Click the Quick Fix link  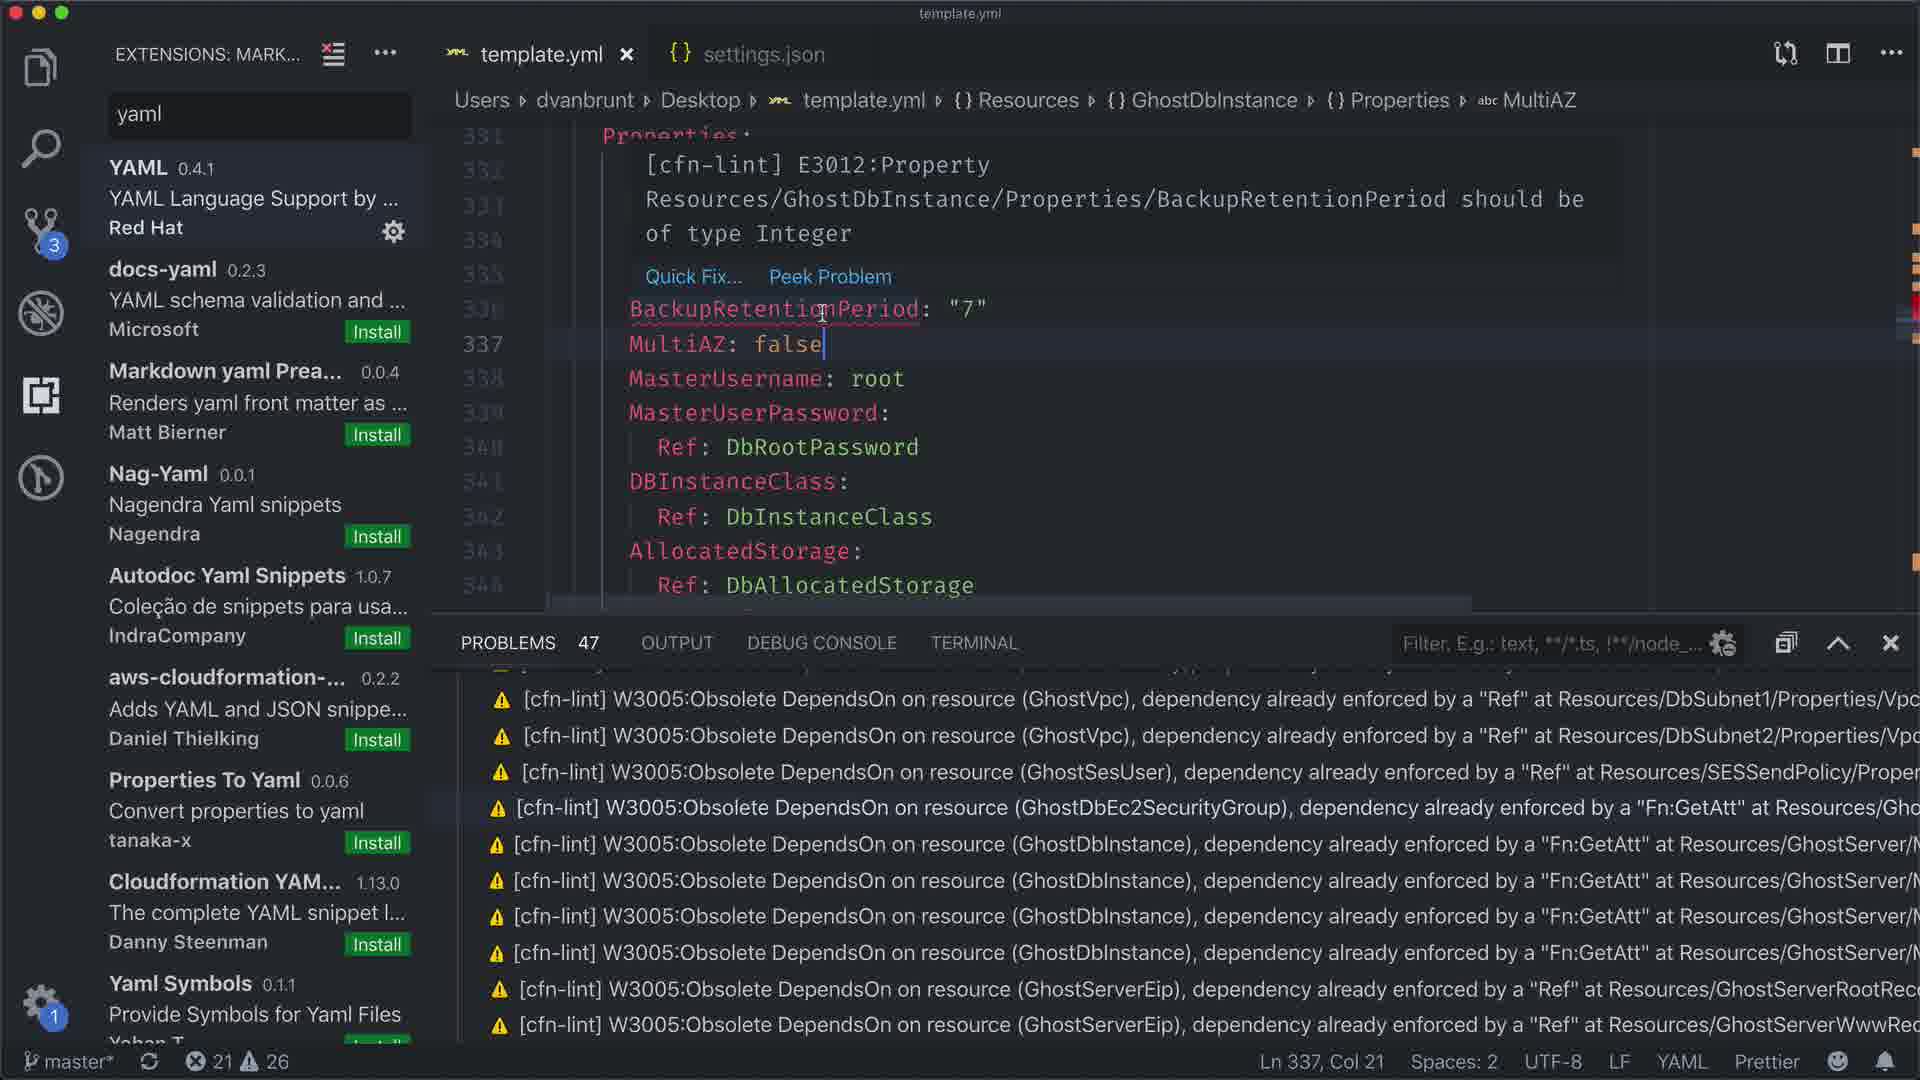pyautogui.click(x=693, y=276)
